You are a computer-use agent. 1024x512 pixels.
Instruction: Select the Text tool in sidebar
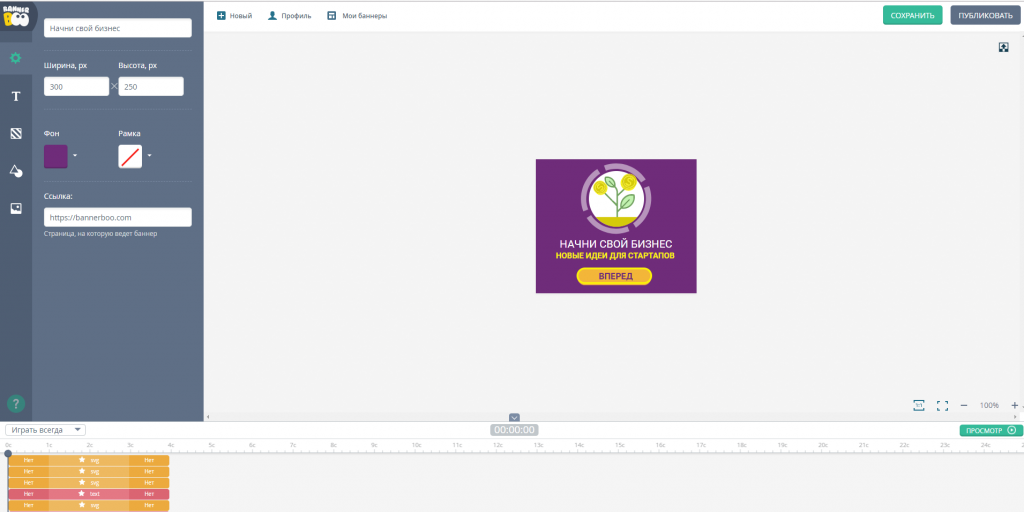(x=16, y=96)
